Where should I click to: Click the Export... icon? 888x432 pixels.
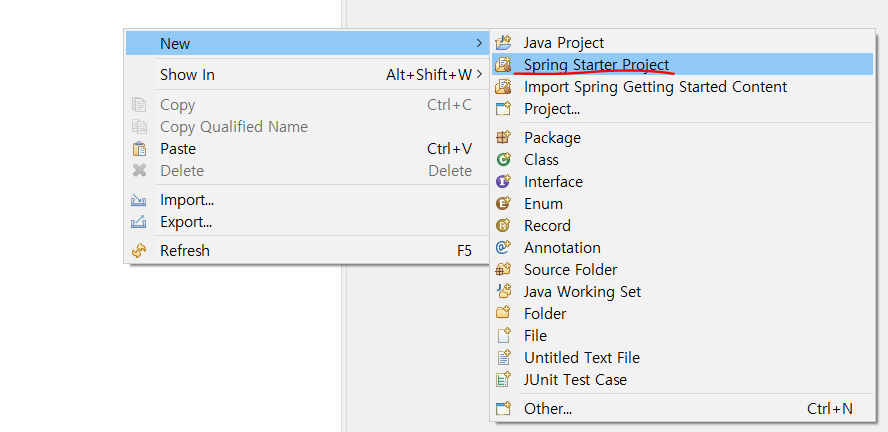coord(139,222)
